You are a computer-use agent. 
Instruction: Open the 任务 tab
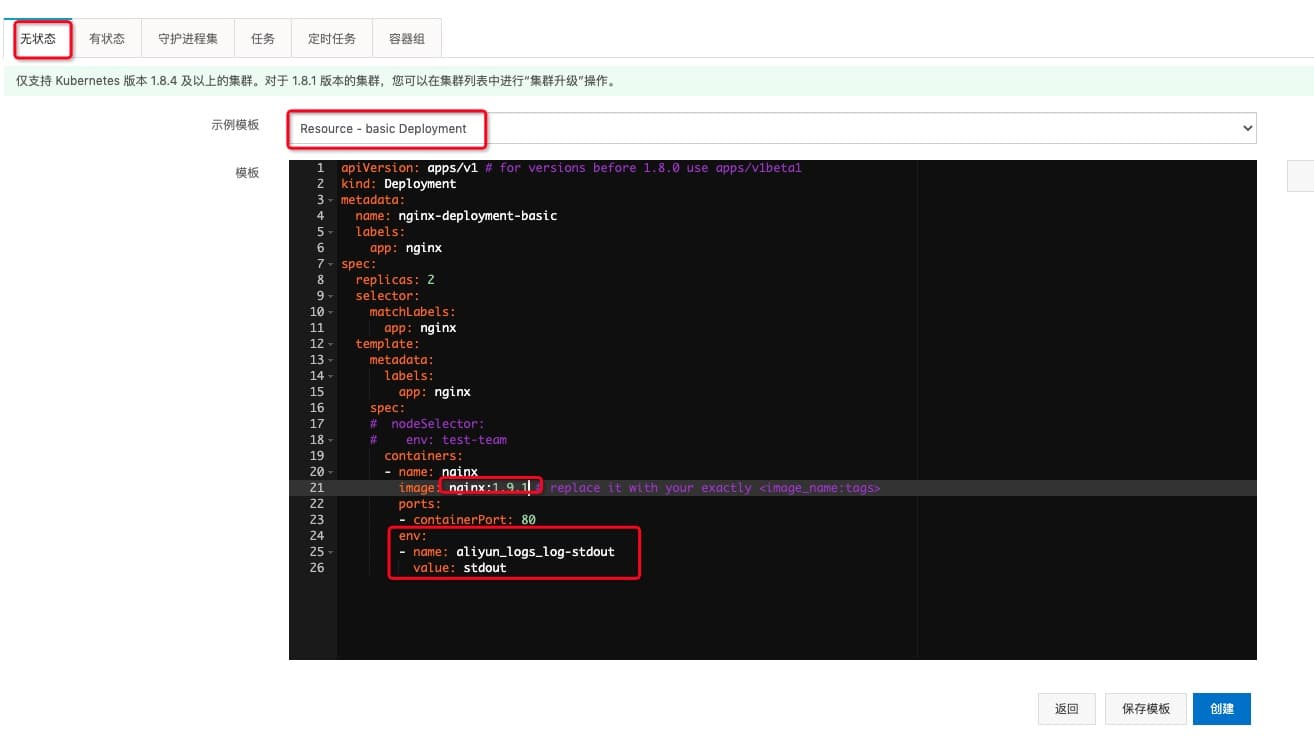[x=263, y=39]
